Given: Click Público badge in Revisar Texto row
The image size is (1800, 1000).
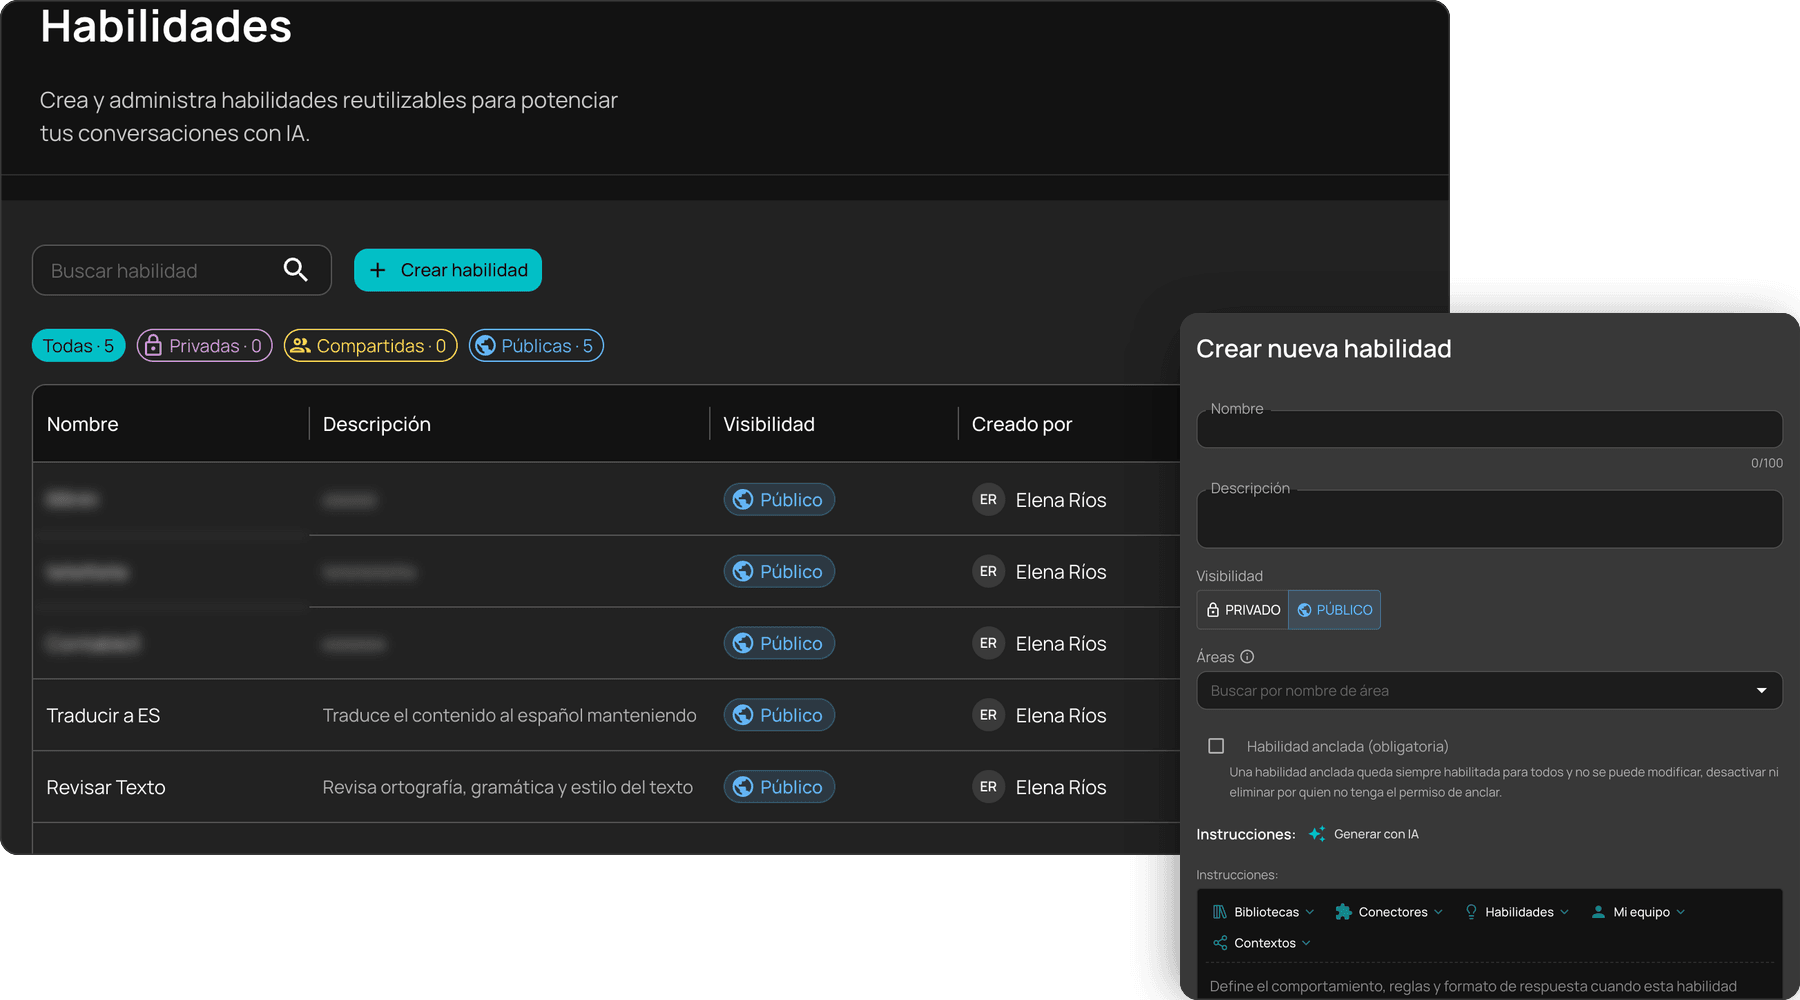Looking at the screenshot, I should tap(779, 787).
